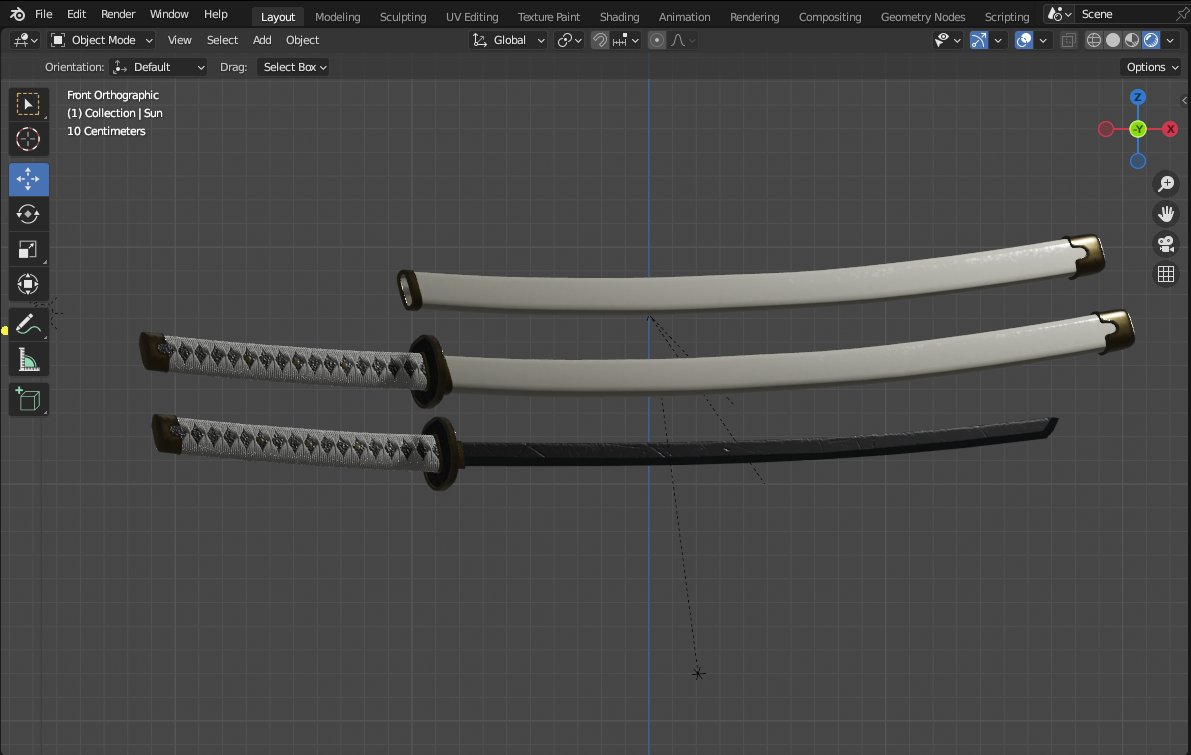
Task: Switch to the Texture Paint workspace tab
Action: pyautogui.click(x=548, y=17)
